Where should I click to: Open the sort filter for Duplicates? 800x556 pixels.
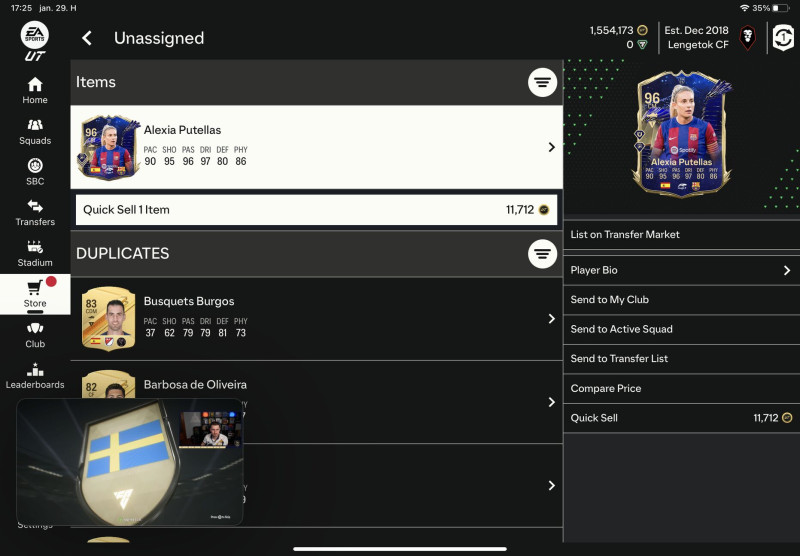pos(542,254)
